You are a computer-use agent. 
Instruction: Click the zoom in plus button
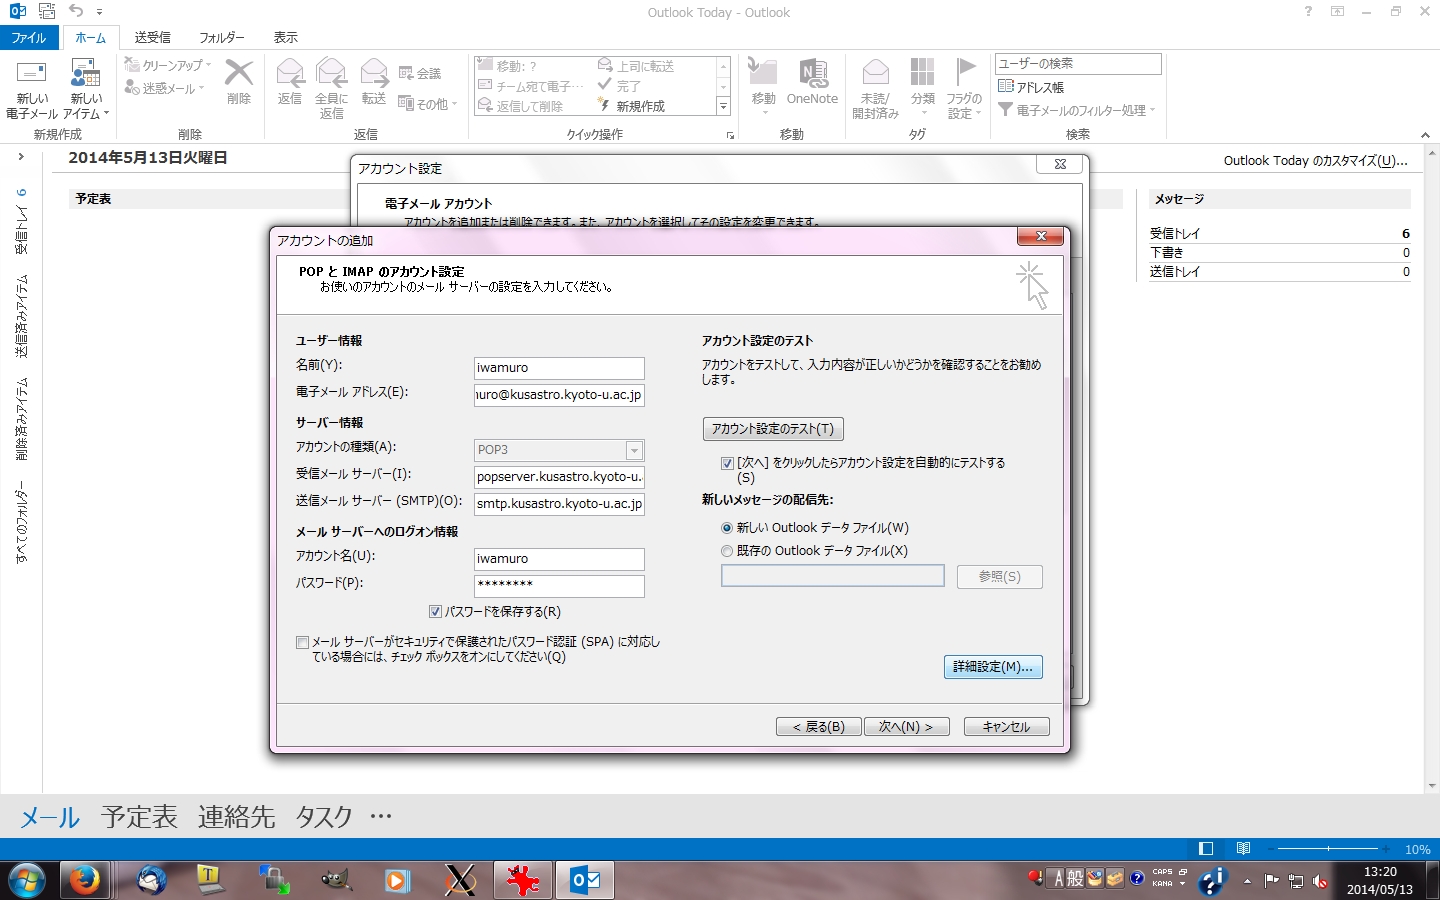(x=1386, y=849)
